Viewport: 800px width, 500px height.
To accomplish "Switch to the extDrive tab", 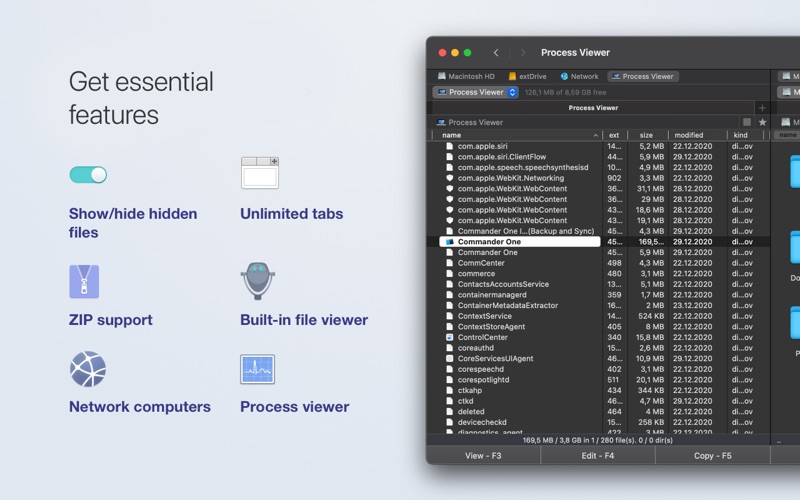I will [528, 77].
